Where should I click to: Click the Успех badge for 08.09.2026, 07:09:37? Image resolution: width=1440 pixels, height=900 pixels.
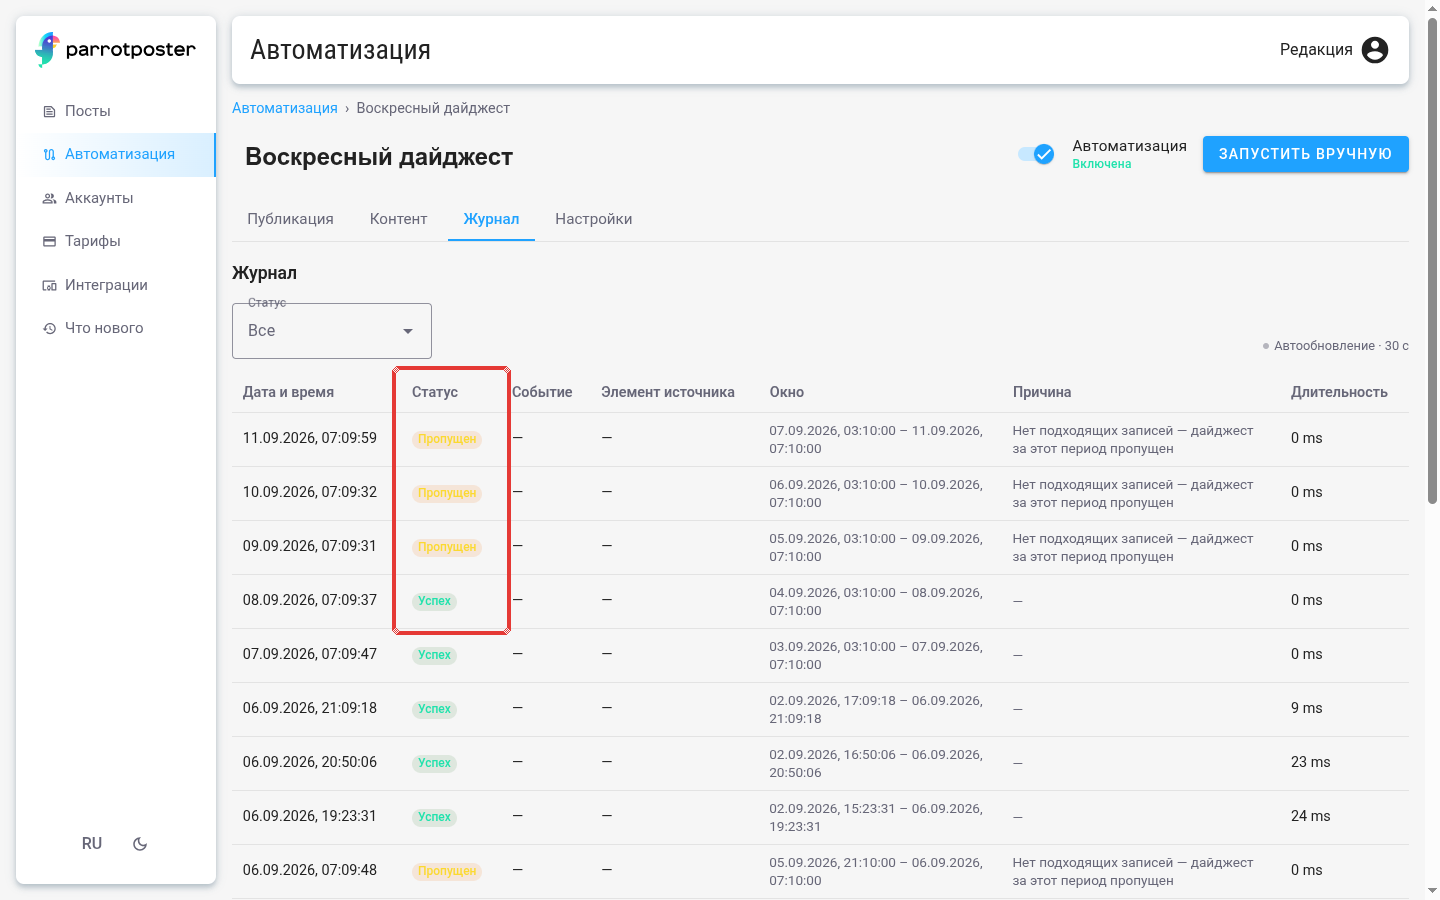click(435, 601)
